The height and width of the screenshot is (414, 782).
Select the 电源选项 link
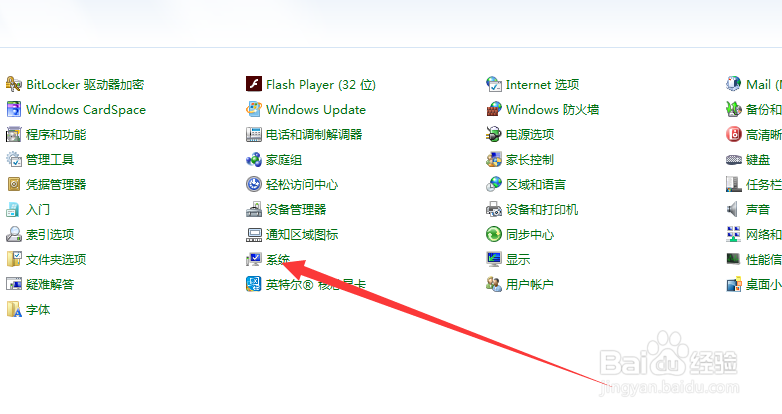click(530, 135)
